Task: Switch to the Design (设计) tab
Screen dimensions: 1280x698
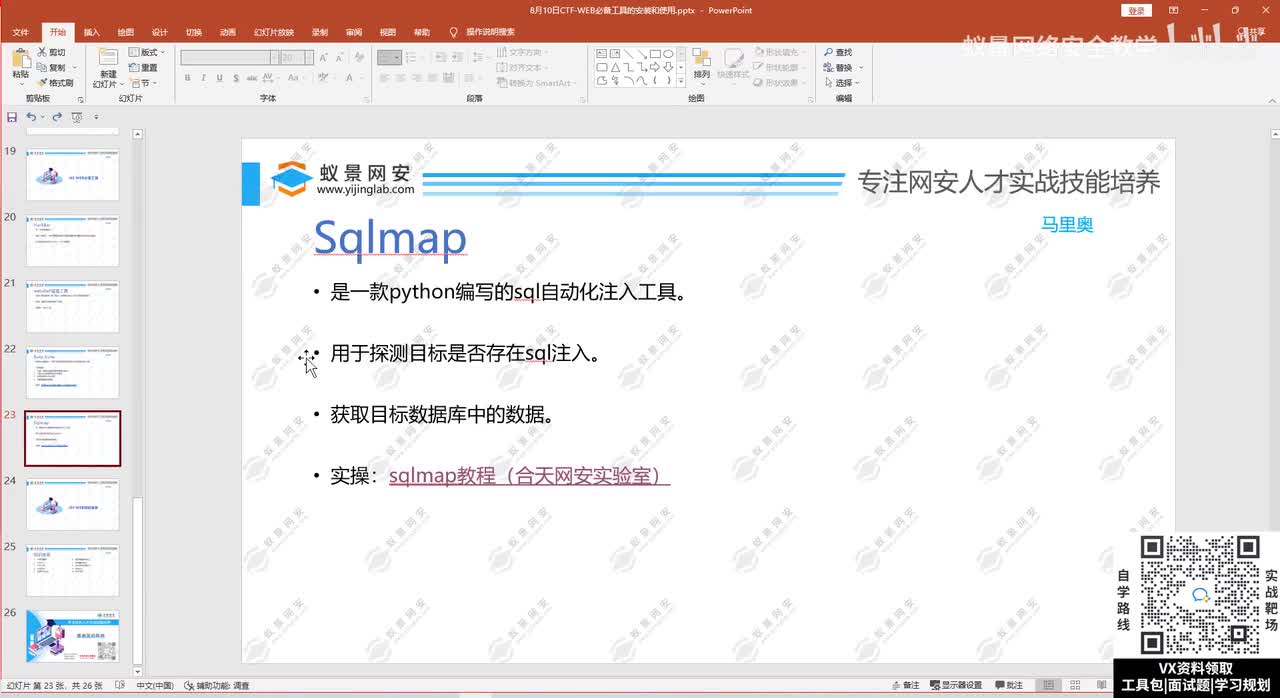Action: 159,32
